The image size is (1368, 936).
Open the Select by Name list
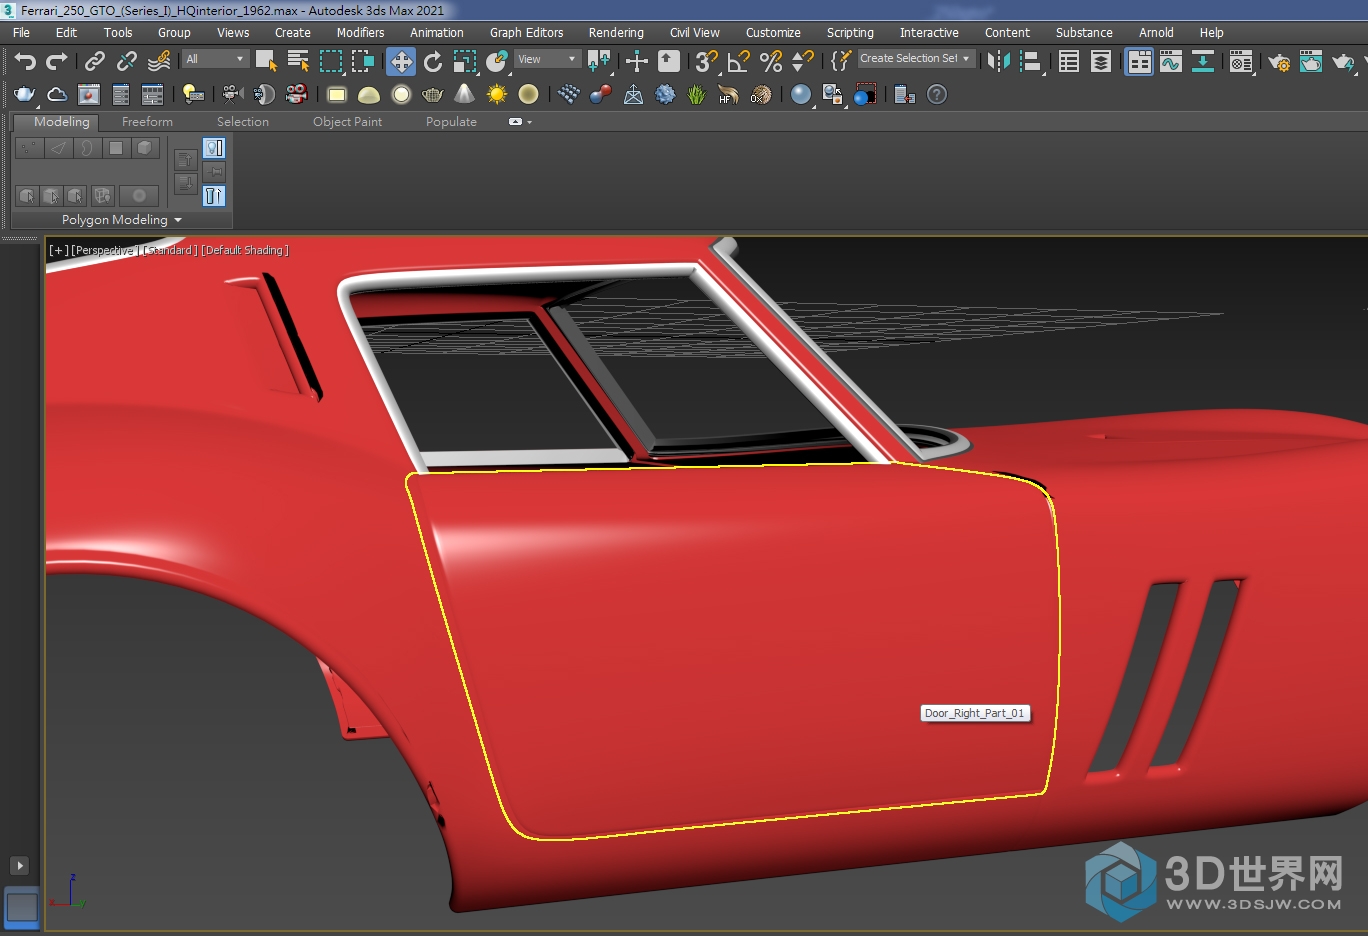[298, 62]
